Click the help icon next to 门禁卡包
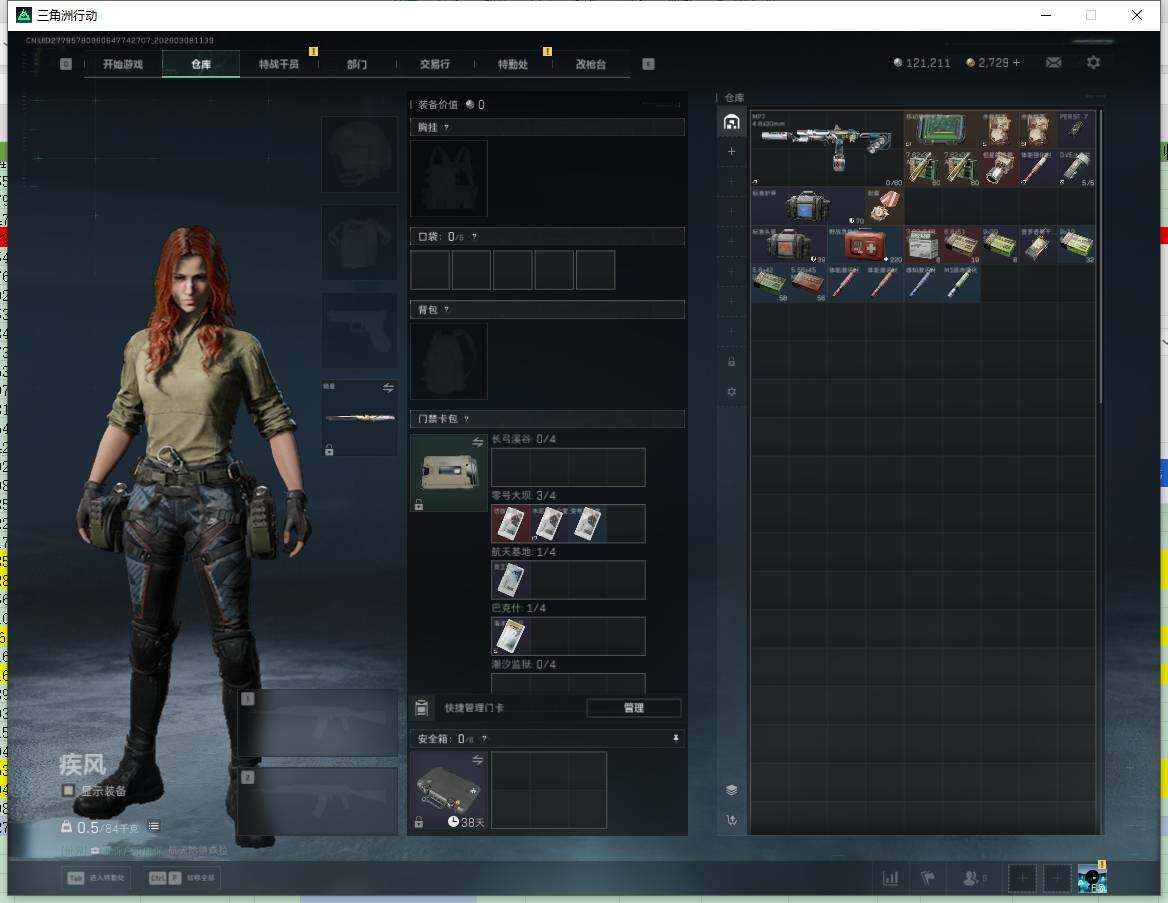 tap(466, 419)
